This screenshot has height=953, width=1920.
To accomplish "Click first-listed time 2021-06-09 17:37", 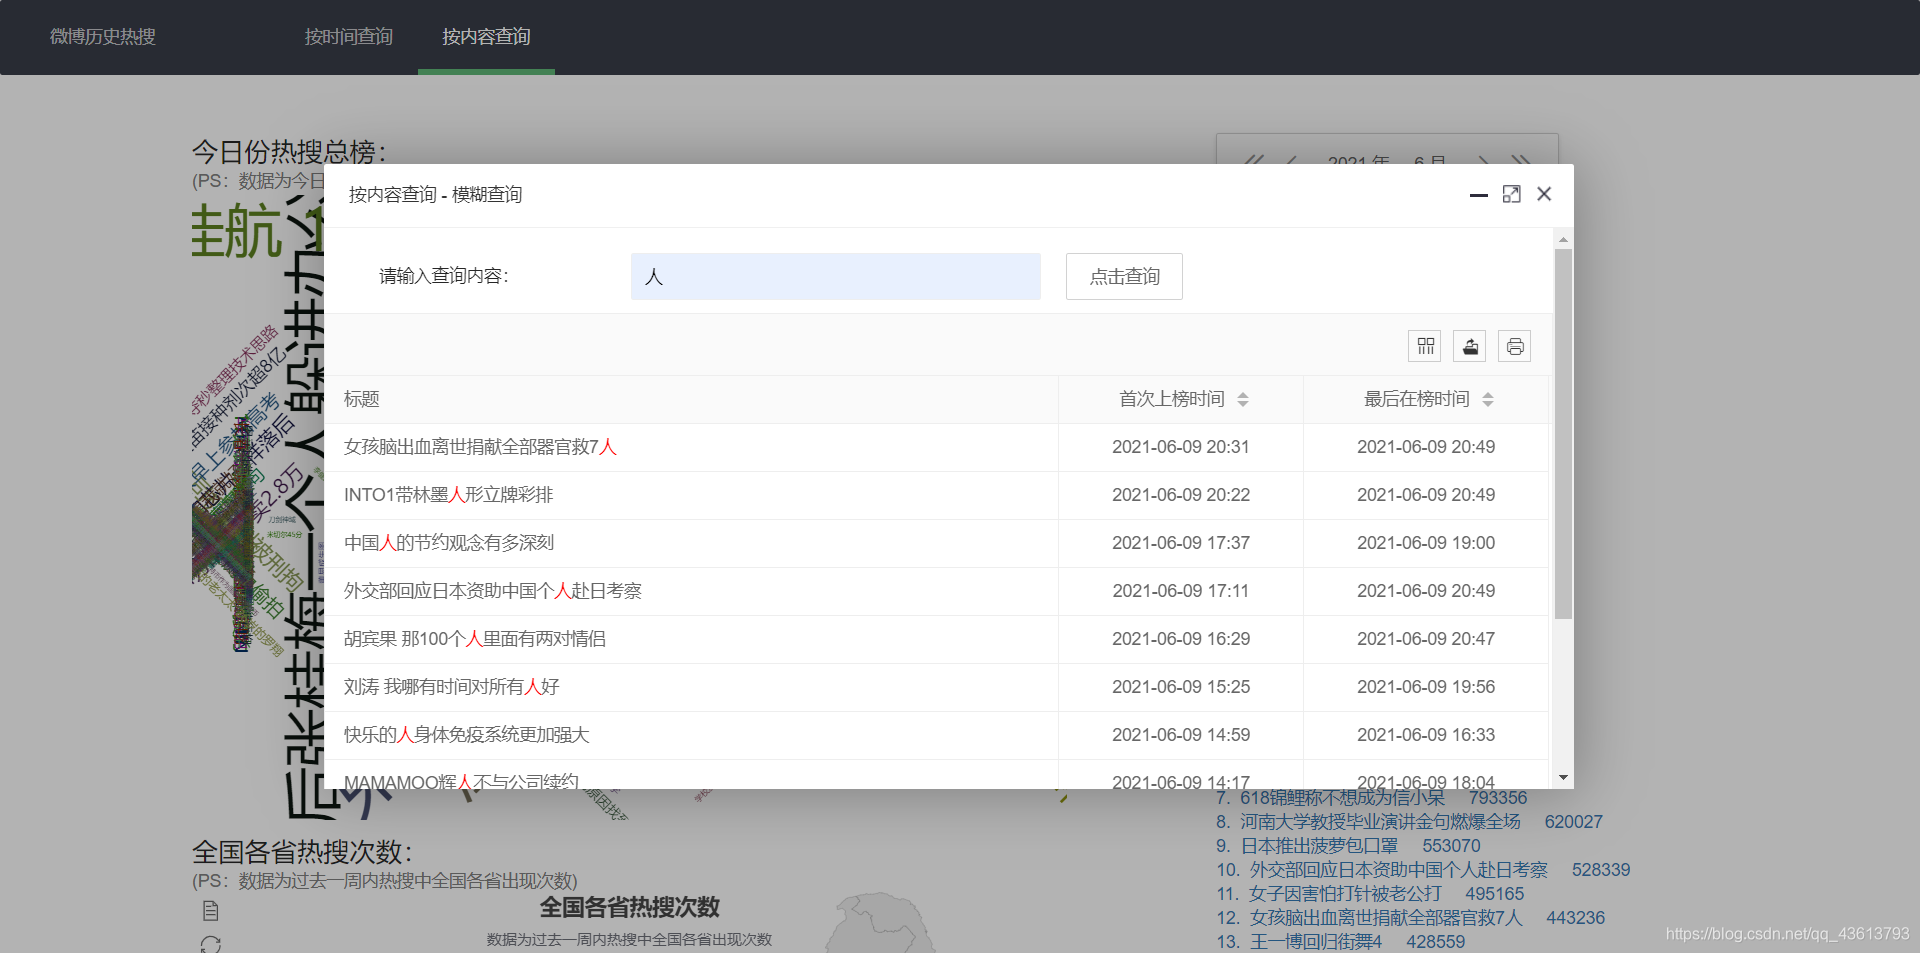I will click(x=1181, y=543).
